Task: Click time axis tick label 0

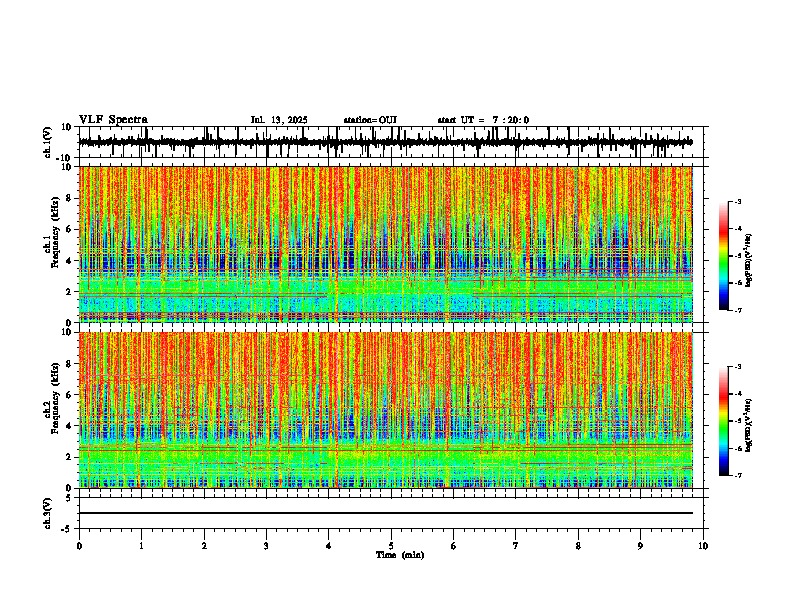Action: pyautogui.click(x=79, y=546)
